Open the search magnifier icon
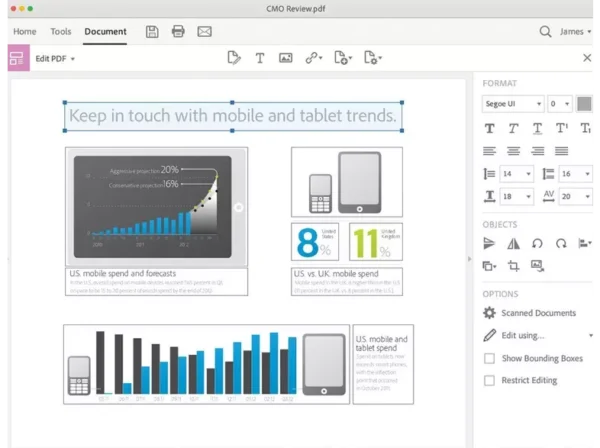 coord(546,31)
